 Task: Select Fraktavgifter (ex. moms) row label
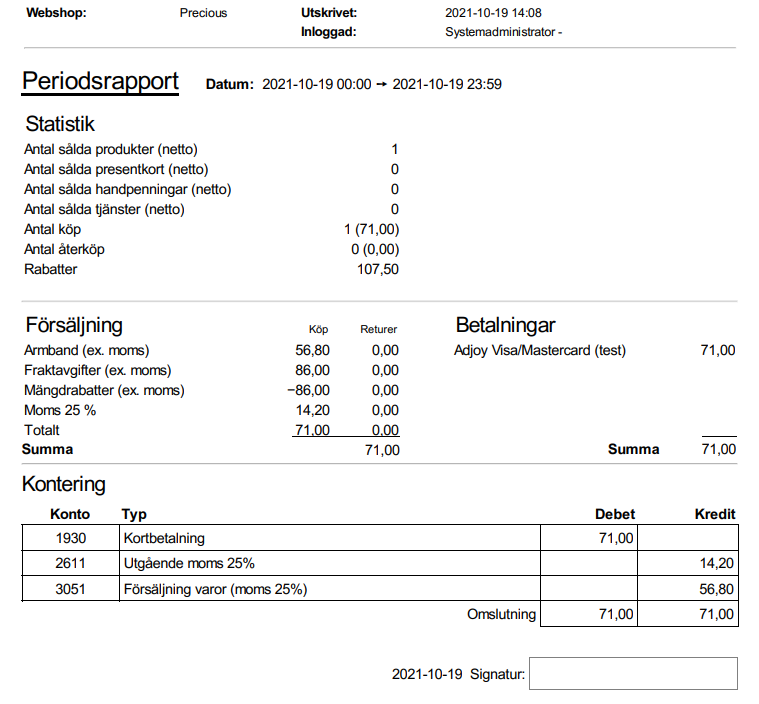click(x=98, y=370)
